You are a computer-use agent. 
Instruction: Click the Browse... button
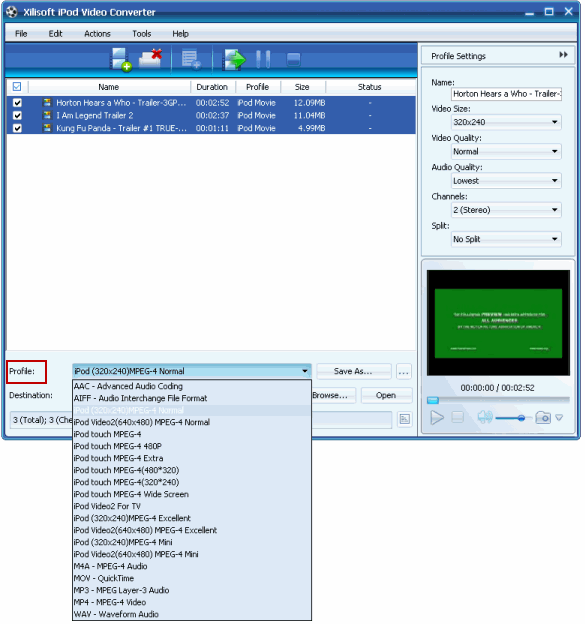click(x=333, y=396)
